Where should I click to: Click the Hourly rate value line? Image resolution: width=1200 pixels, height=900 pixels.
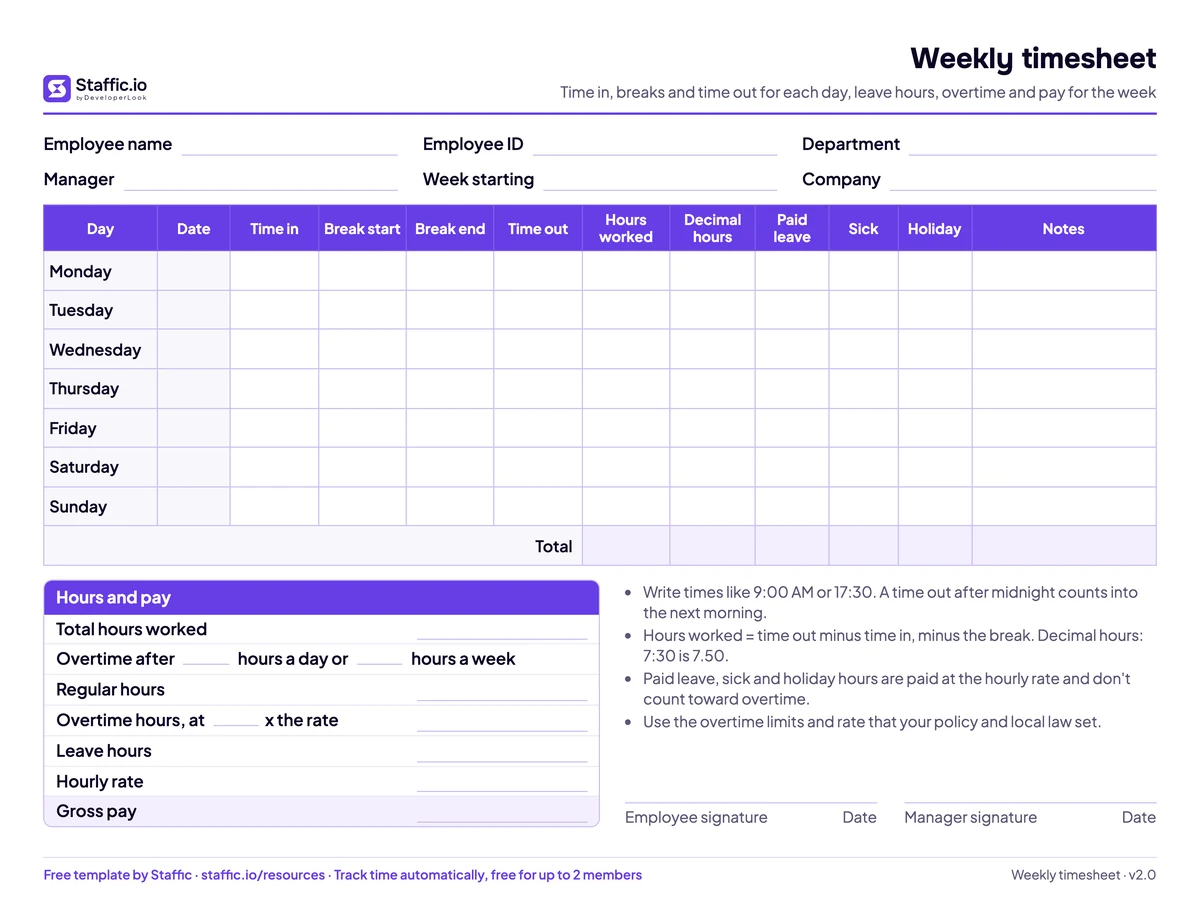(502, 784)
